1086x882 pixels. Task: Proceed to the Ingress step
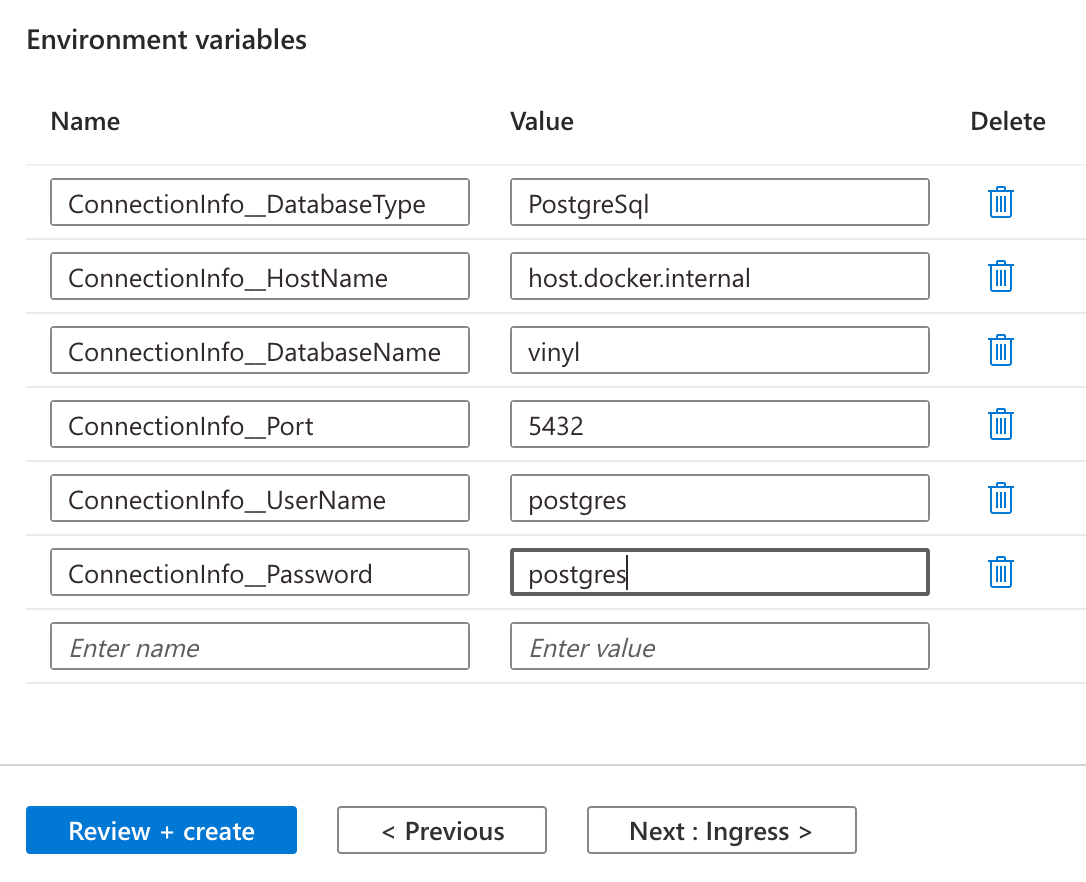(x=721, y=830)
